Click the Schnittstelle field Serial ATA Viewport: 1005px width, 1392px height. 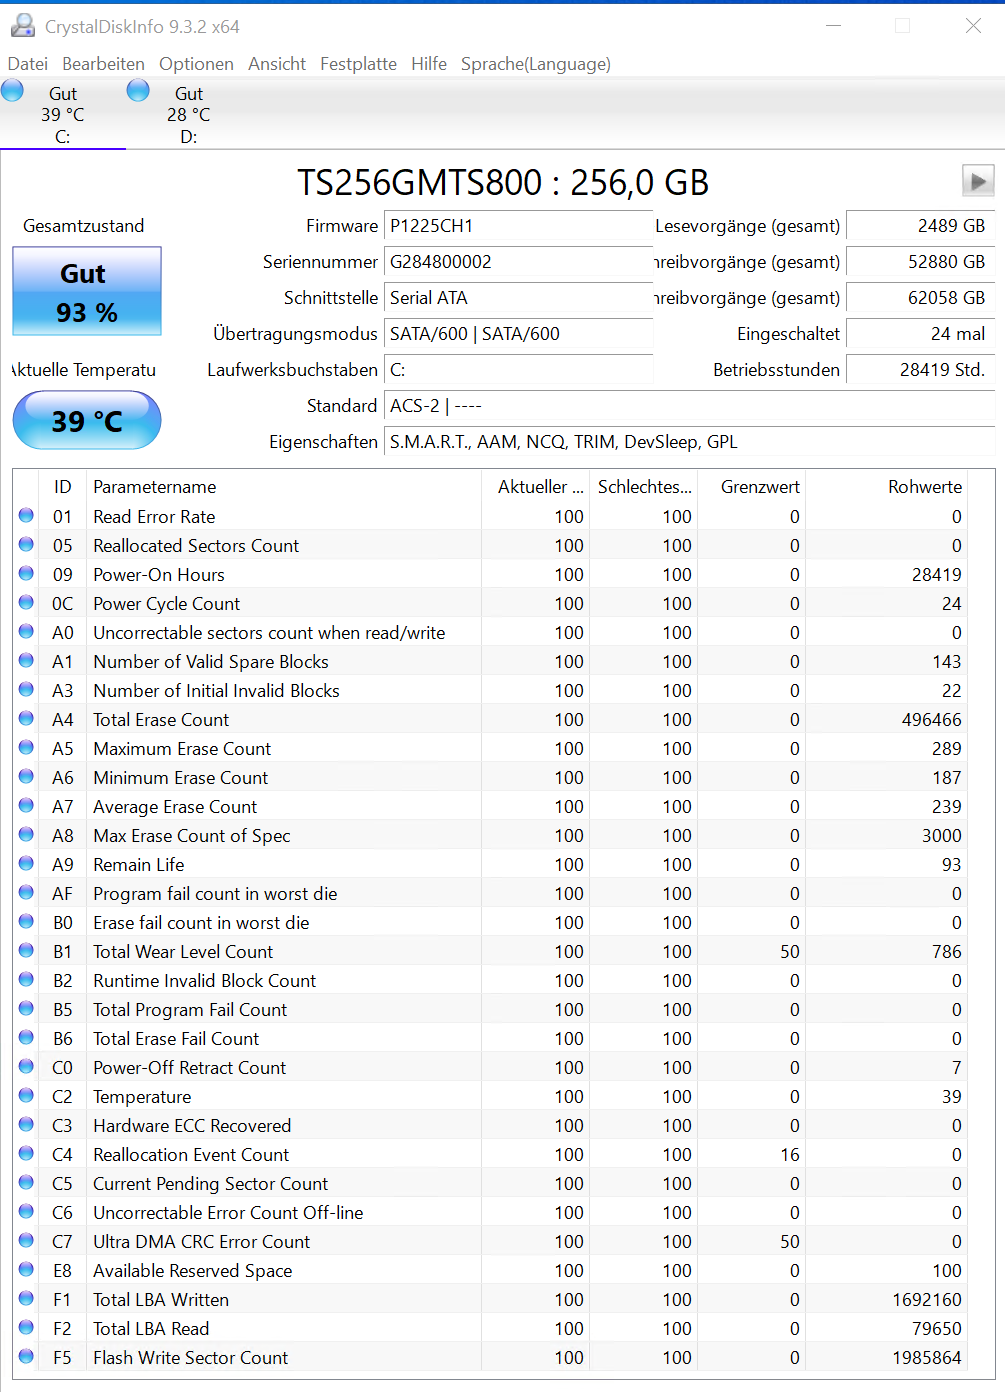click(518, 298)
